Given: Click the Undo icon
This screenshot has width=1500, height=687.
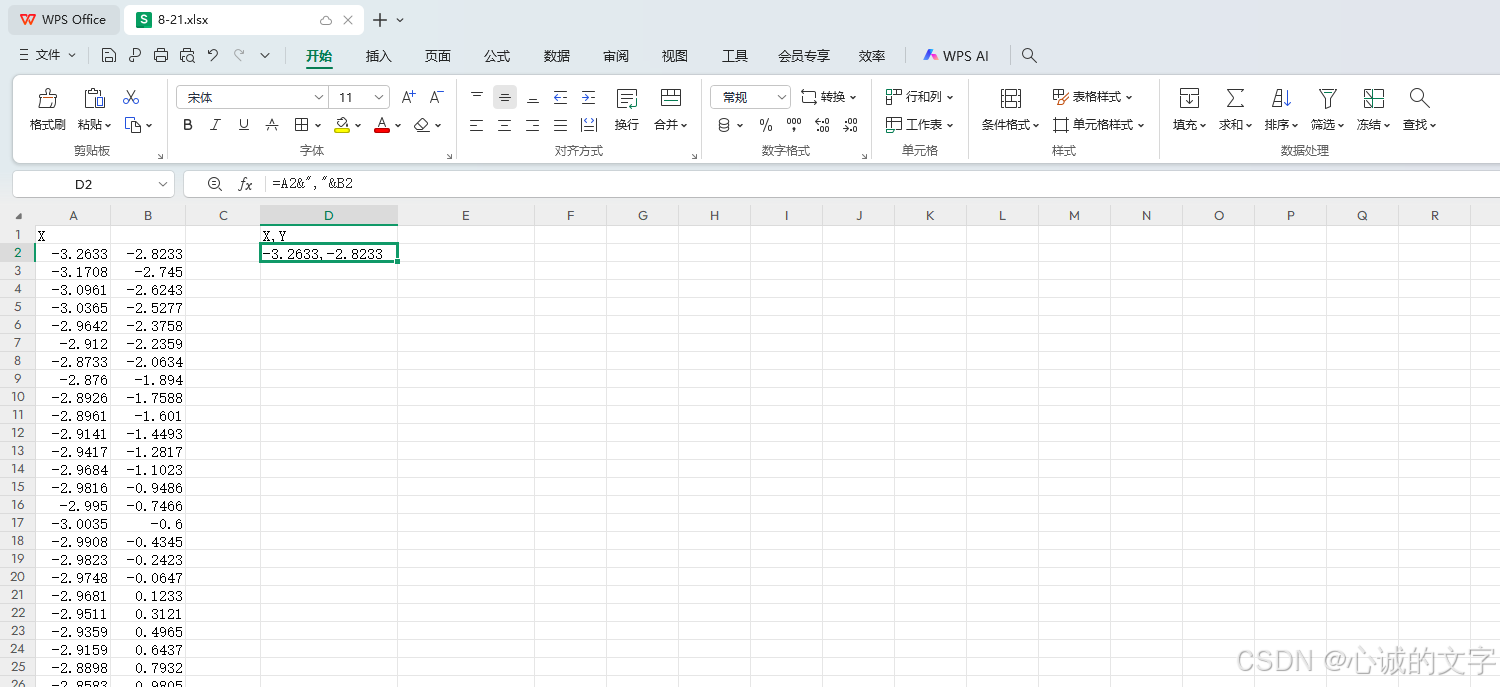Looking at the screenshot, I should click(212, 55).
